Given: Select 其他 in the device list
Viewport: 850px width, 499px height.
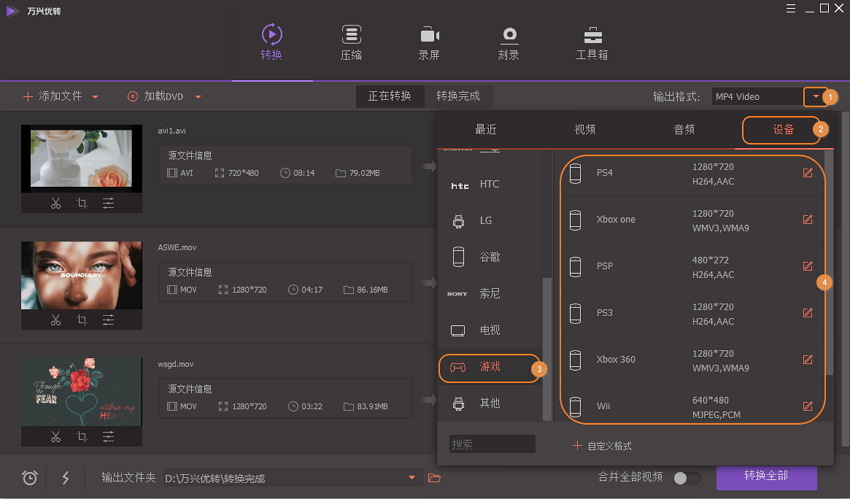Looking at the screenshot, I should [490, 403].
